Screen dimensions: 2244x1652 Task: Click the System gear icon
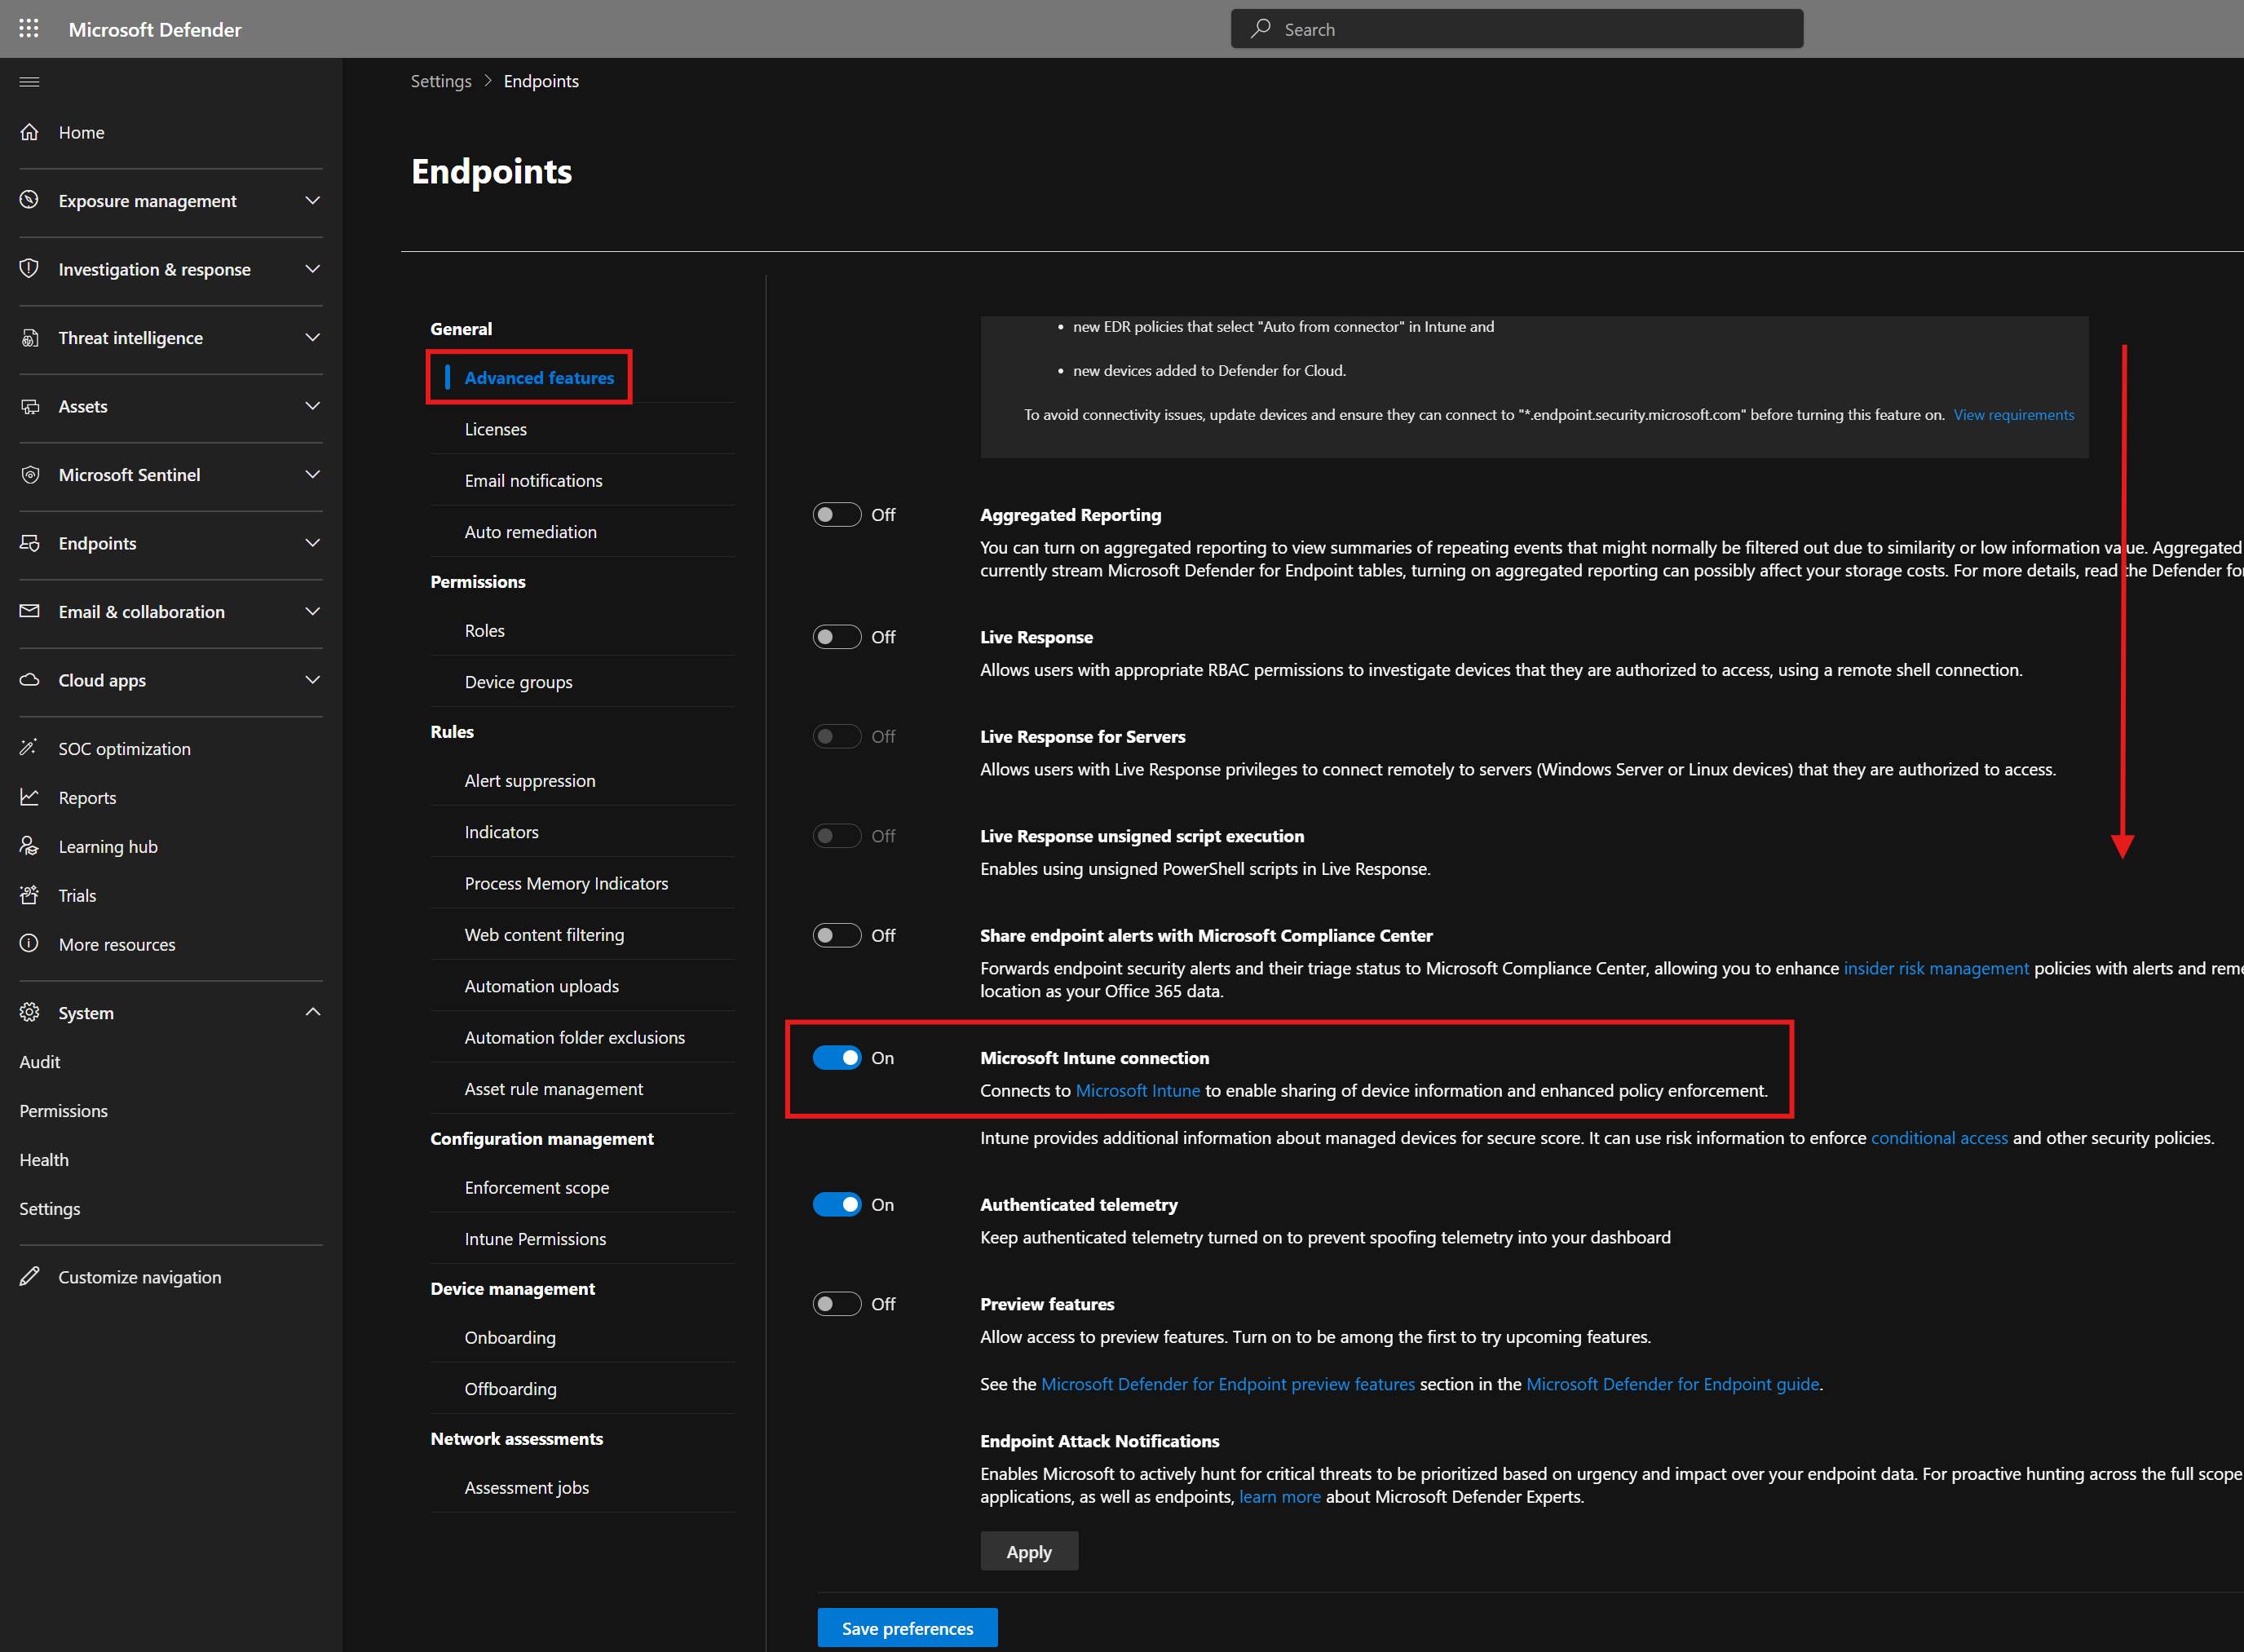coord(29,1012)
